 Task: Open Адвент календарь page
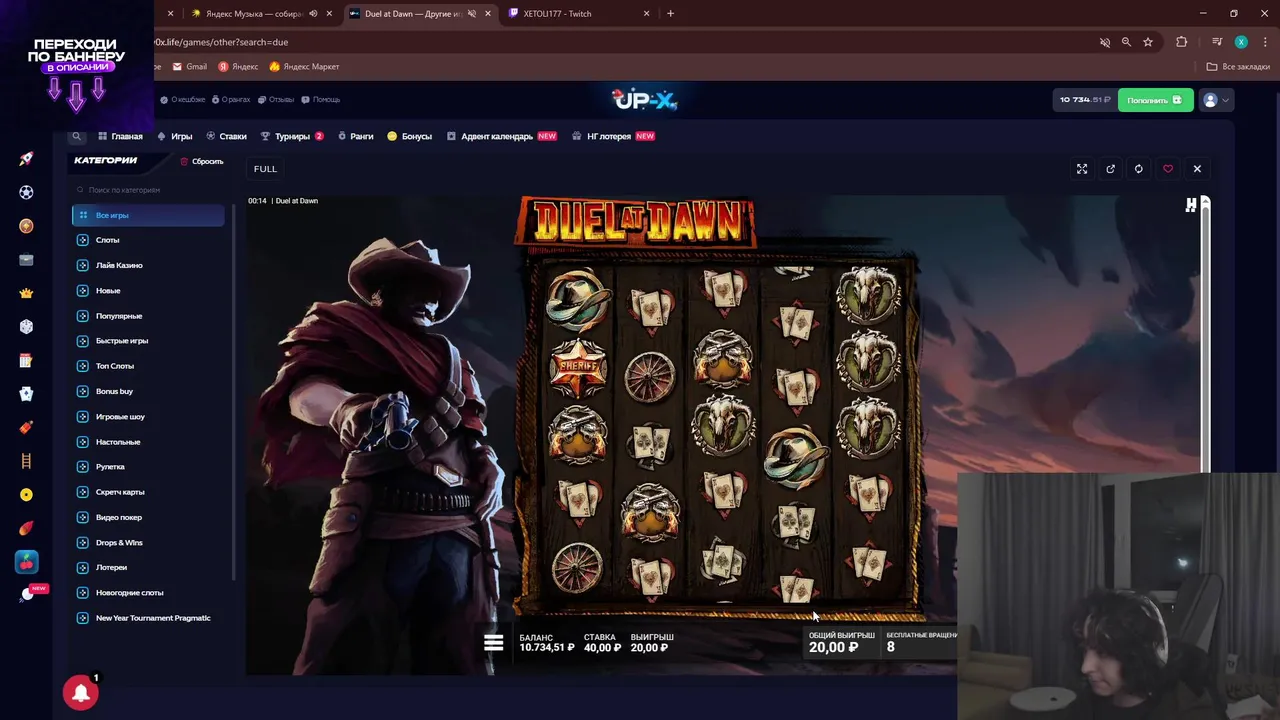pos(501,136)
